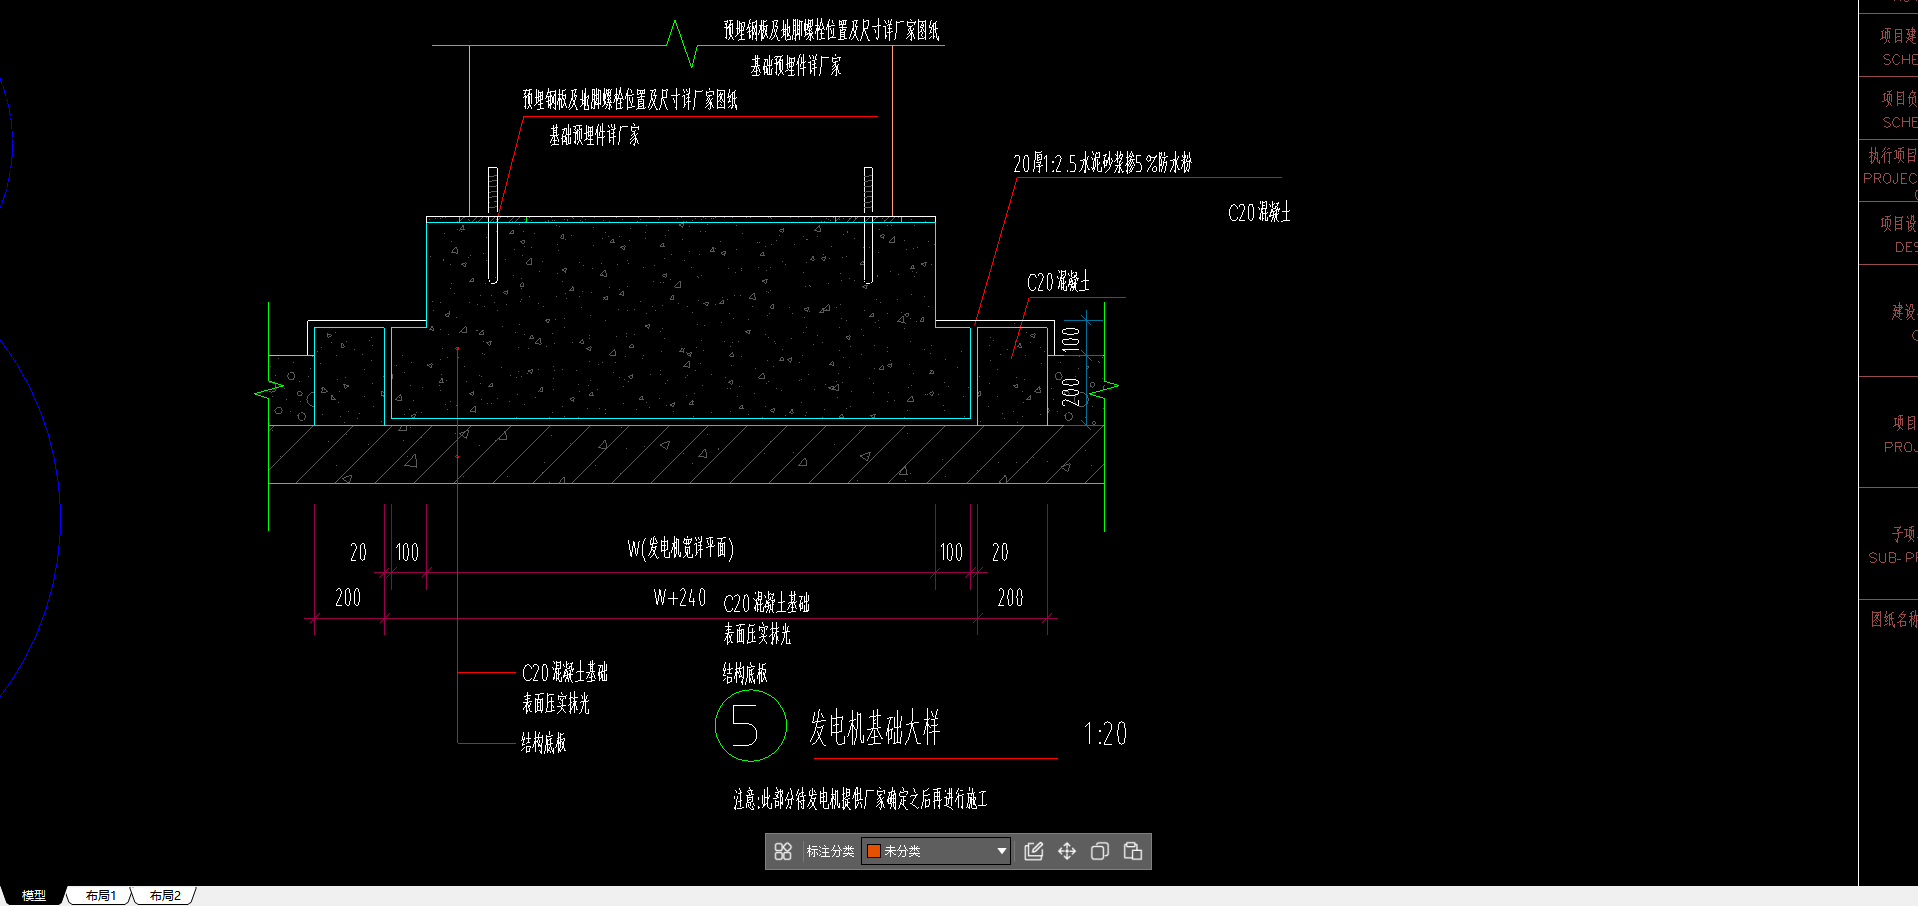Select the 20厚1:2.5水泥砂浆掺5%防水粉 note

[1102, 163]
